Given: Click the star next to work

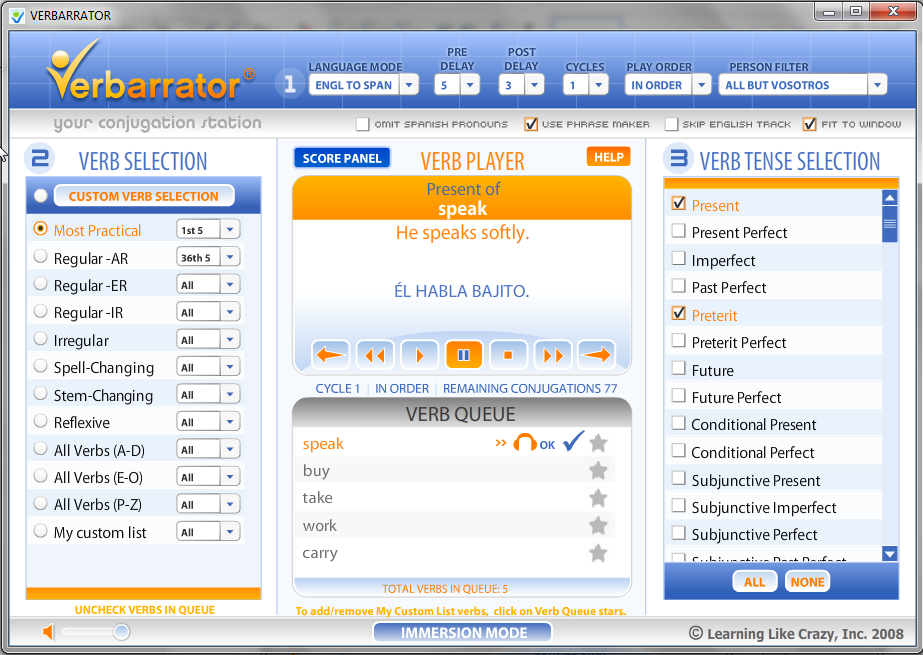Looking at the screenshot, I should click(x=598, y=525).
